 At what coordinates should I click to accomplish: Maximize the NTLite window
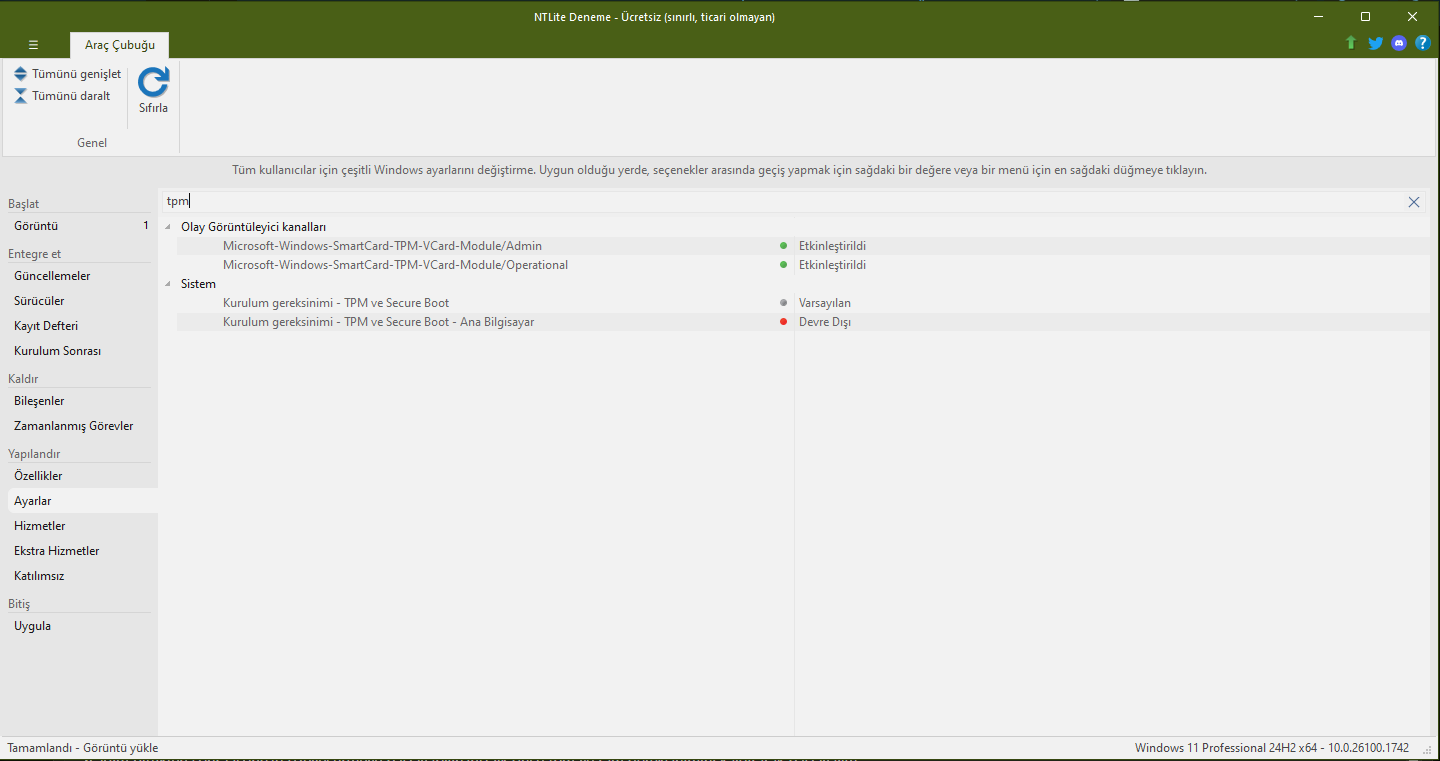1365,17
